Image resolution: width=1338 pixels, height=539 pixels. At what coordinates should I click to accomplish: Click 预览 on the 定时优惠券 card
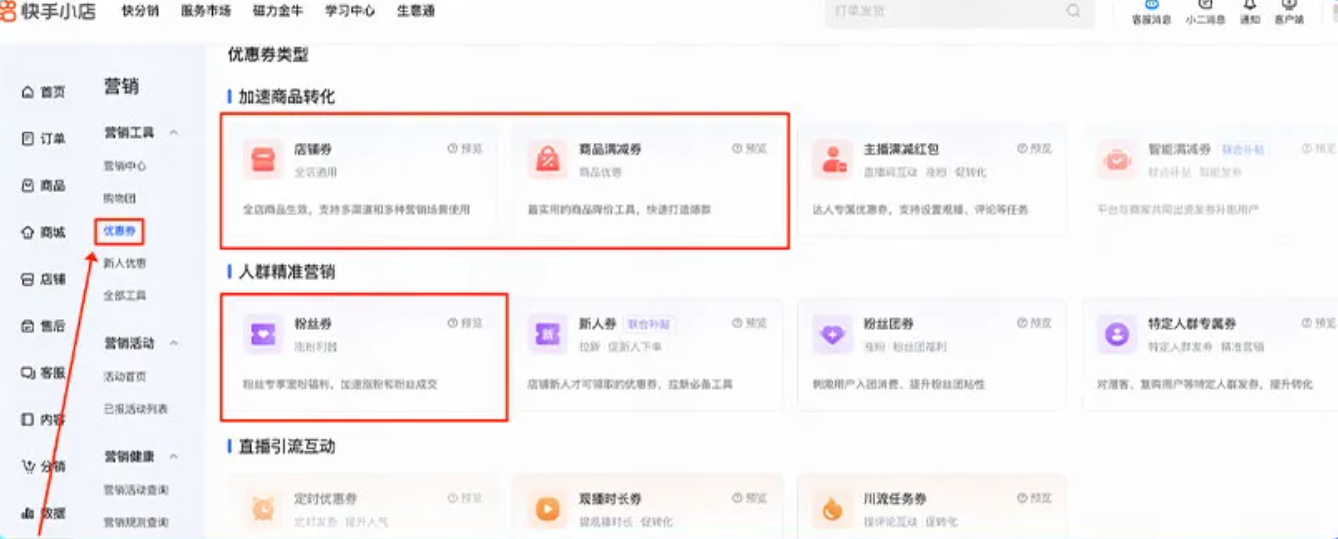click(x=465, y=498)
